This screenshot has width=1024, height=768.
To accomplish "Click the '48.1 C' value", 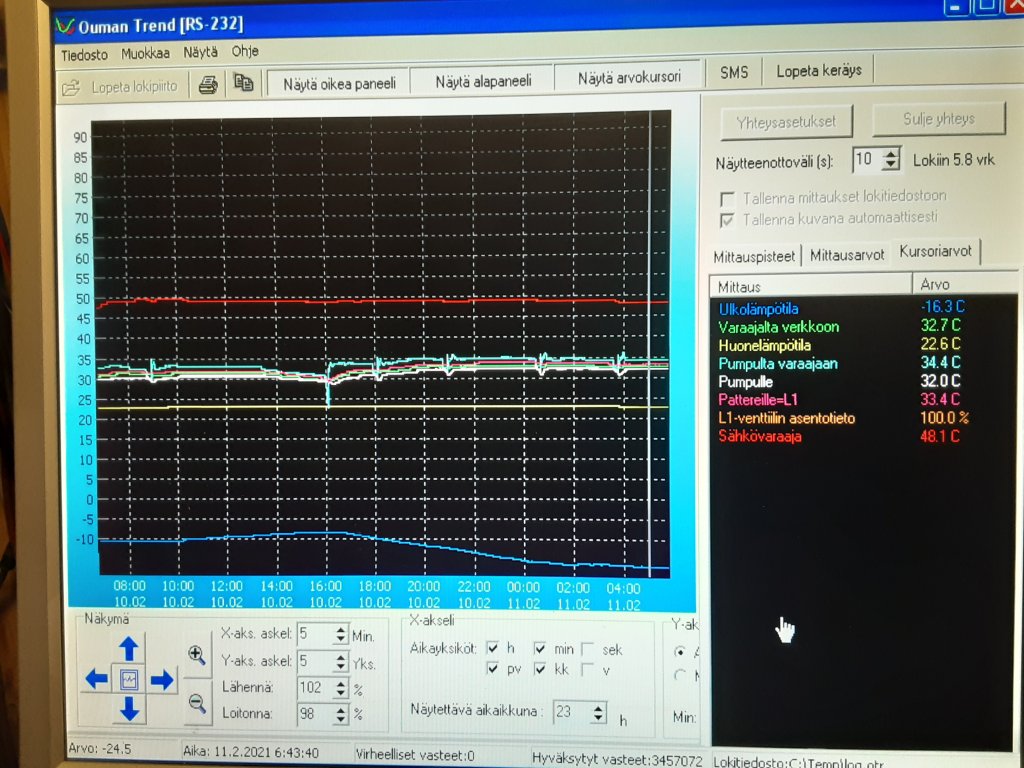I will tap(940, 436).
